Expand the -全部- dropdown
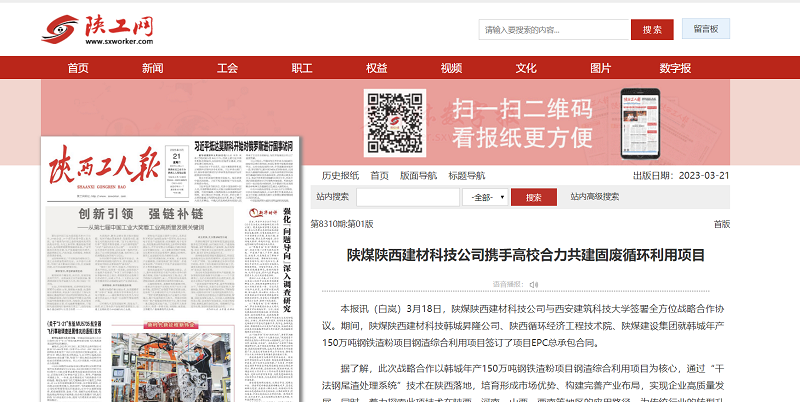This screenshot has width=800, height=402. [x=485, y=197]
